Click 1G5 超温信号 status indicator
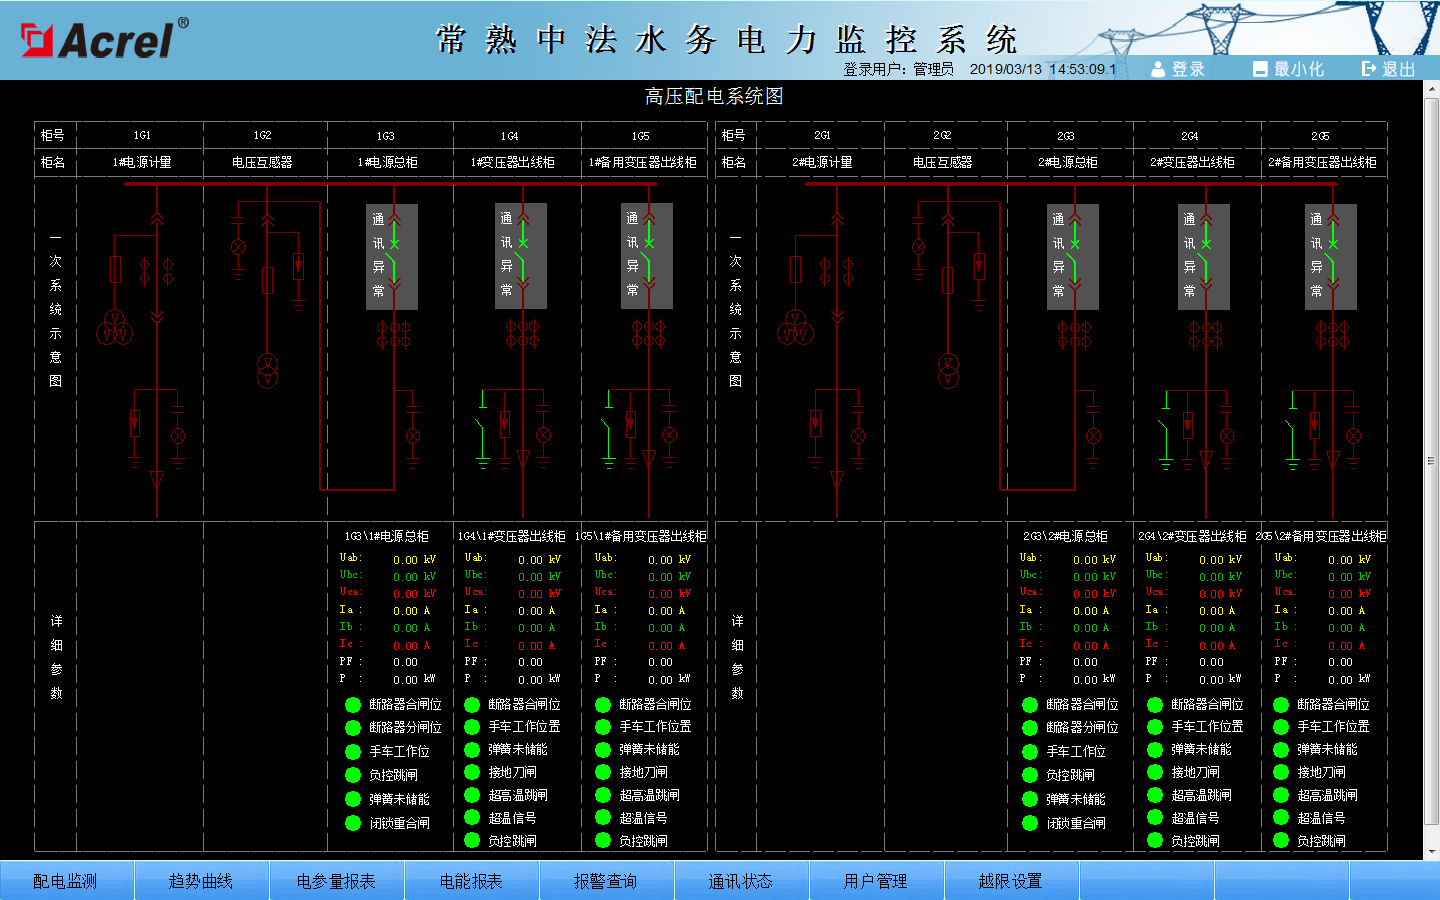The height and width of the screenshot is (900, 1440). [x=603, y=818]
